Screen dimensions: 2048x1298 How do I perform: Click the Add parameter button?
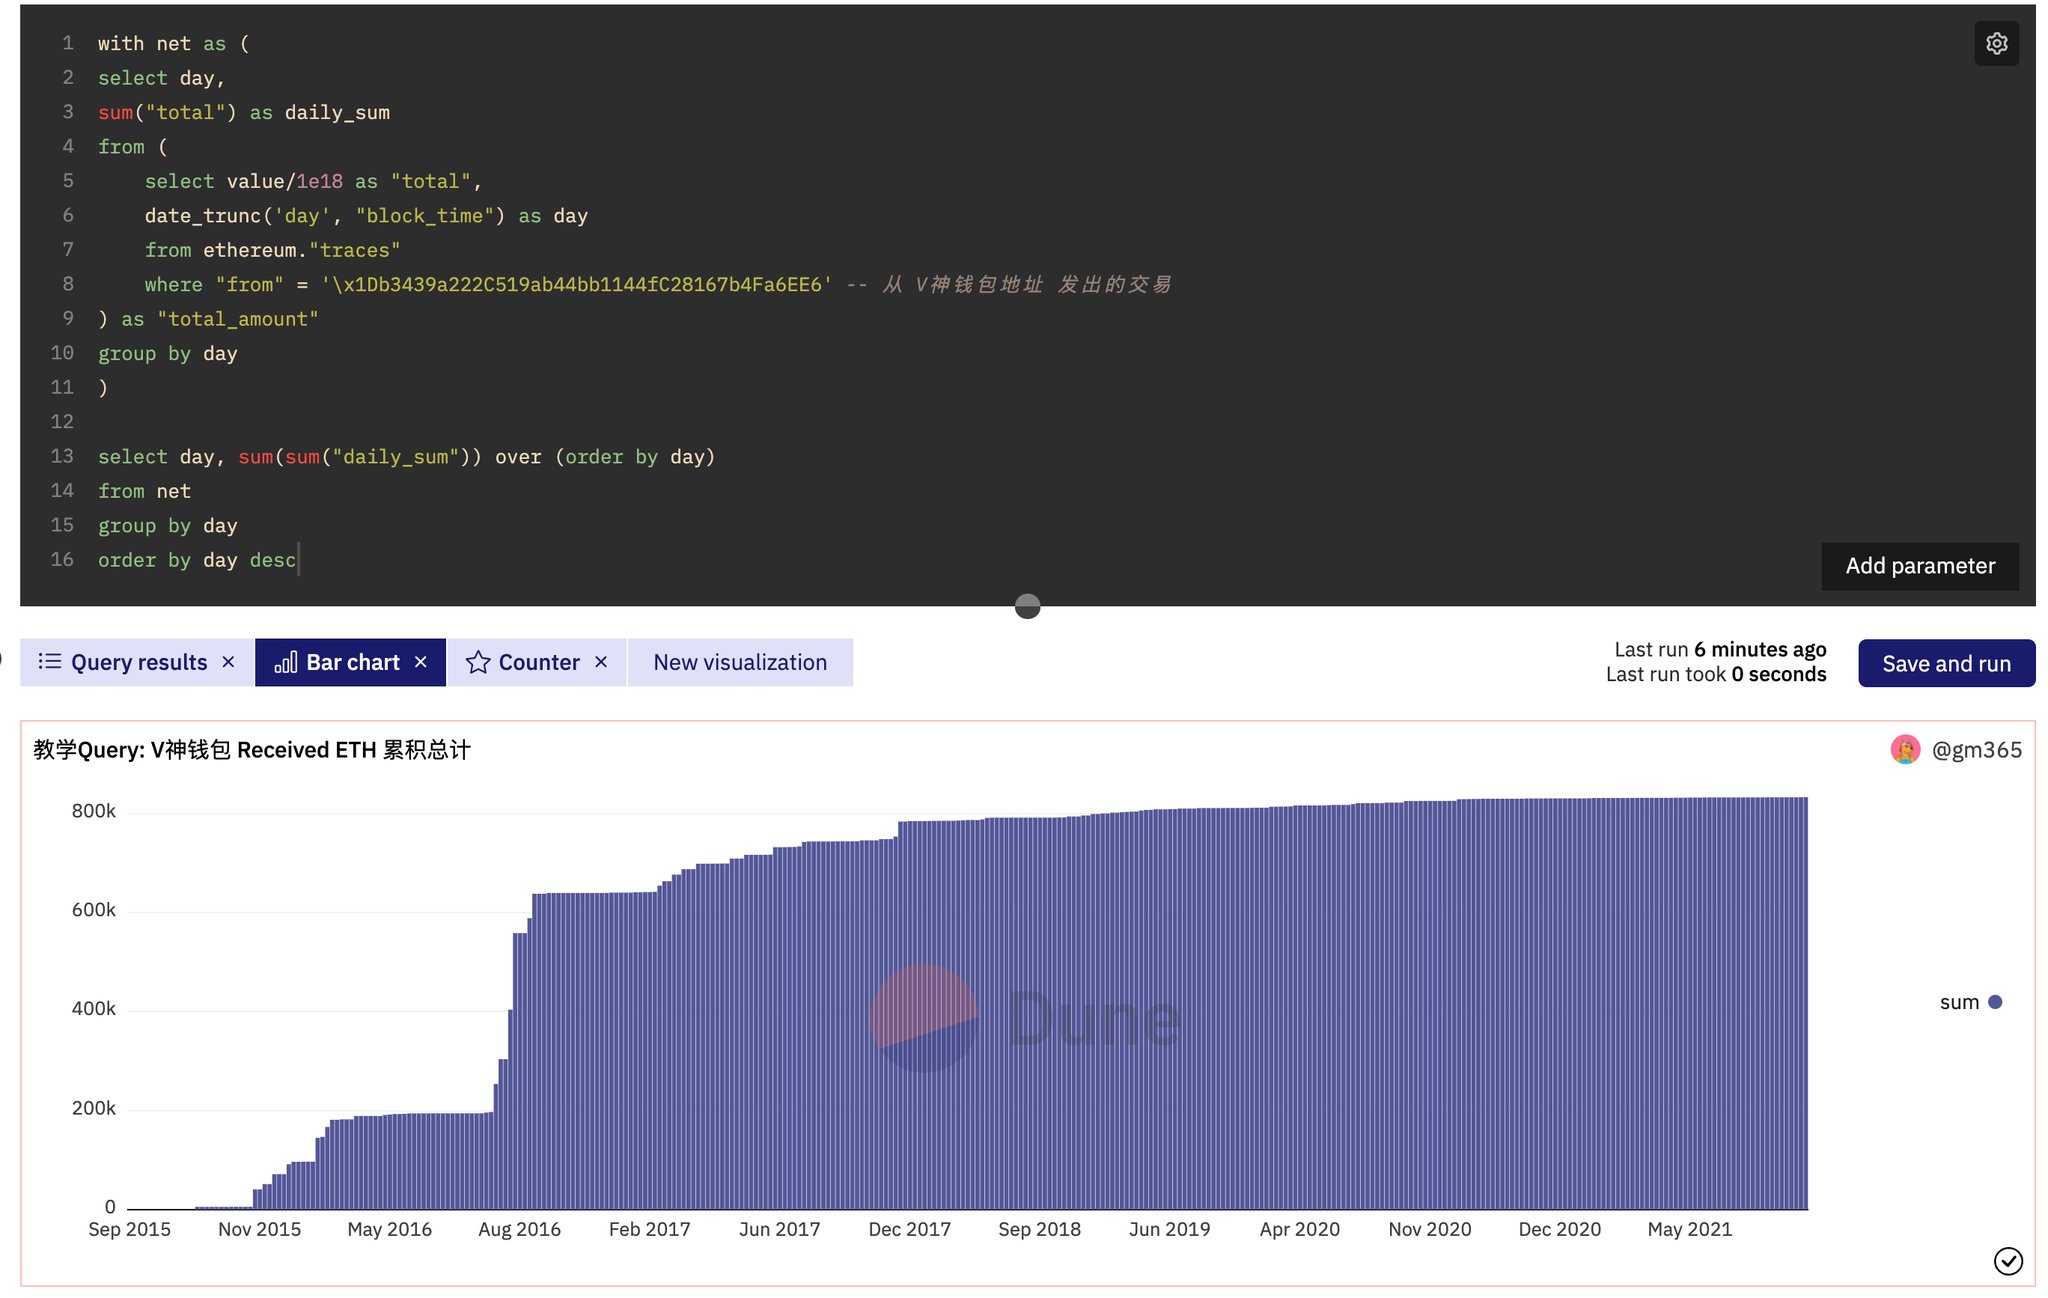1920,565
